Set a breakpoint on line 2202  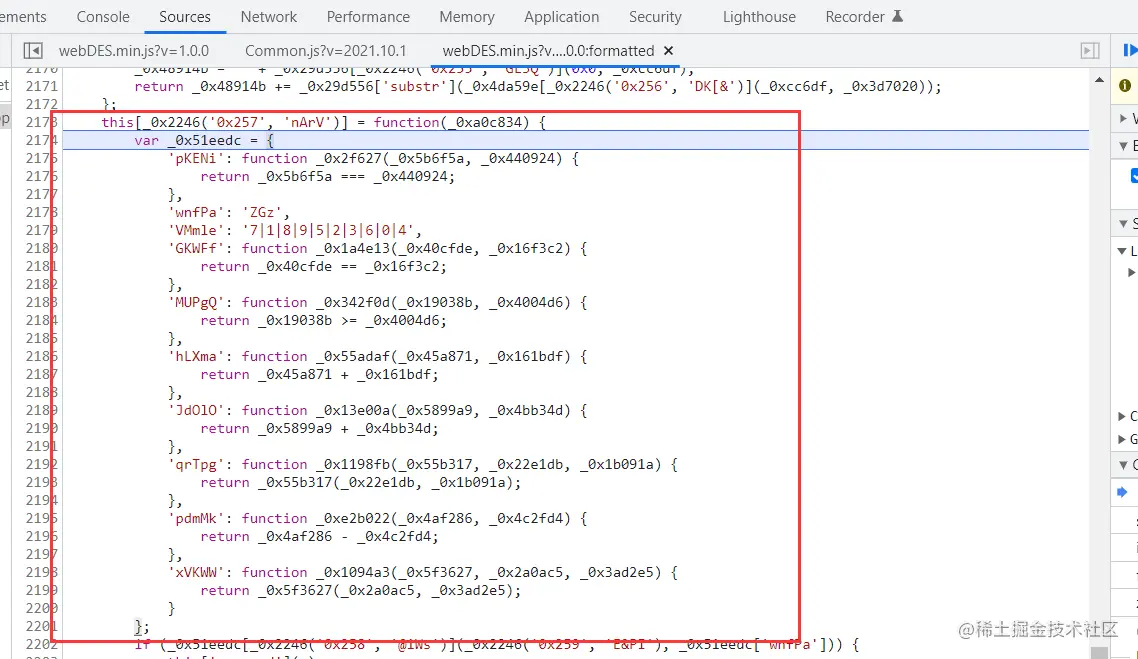(x=41, y=644)
